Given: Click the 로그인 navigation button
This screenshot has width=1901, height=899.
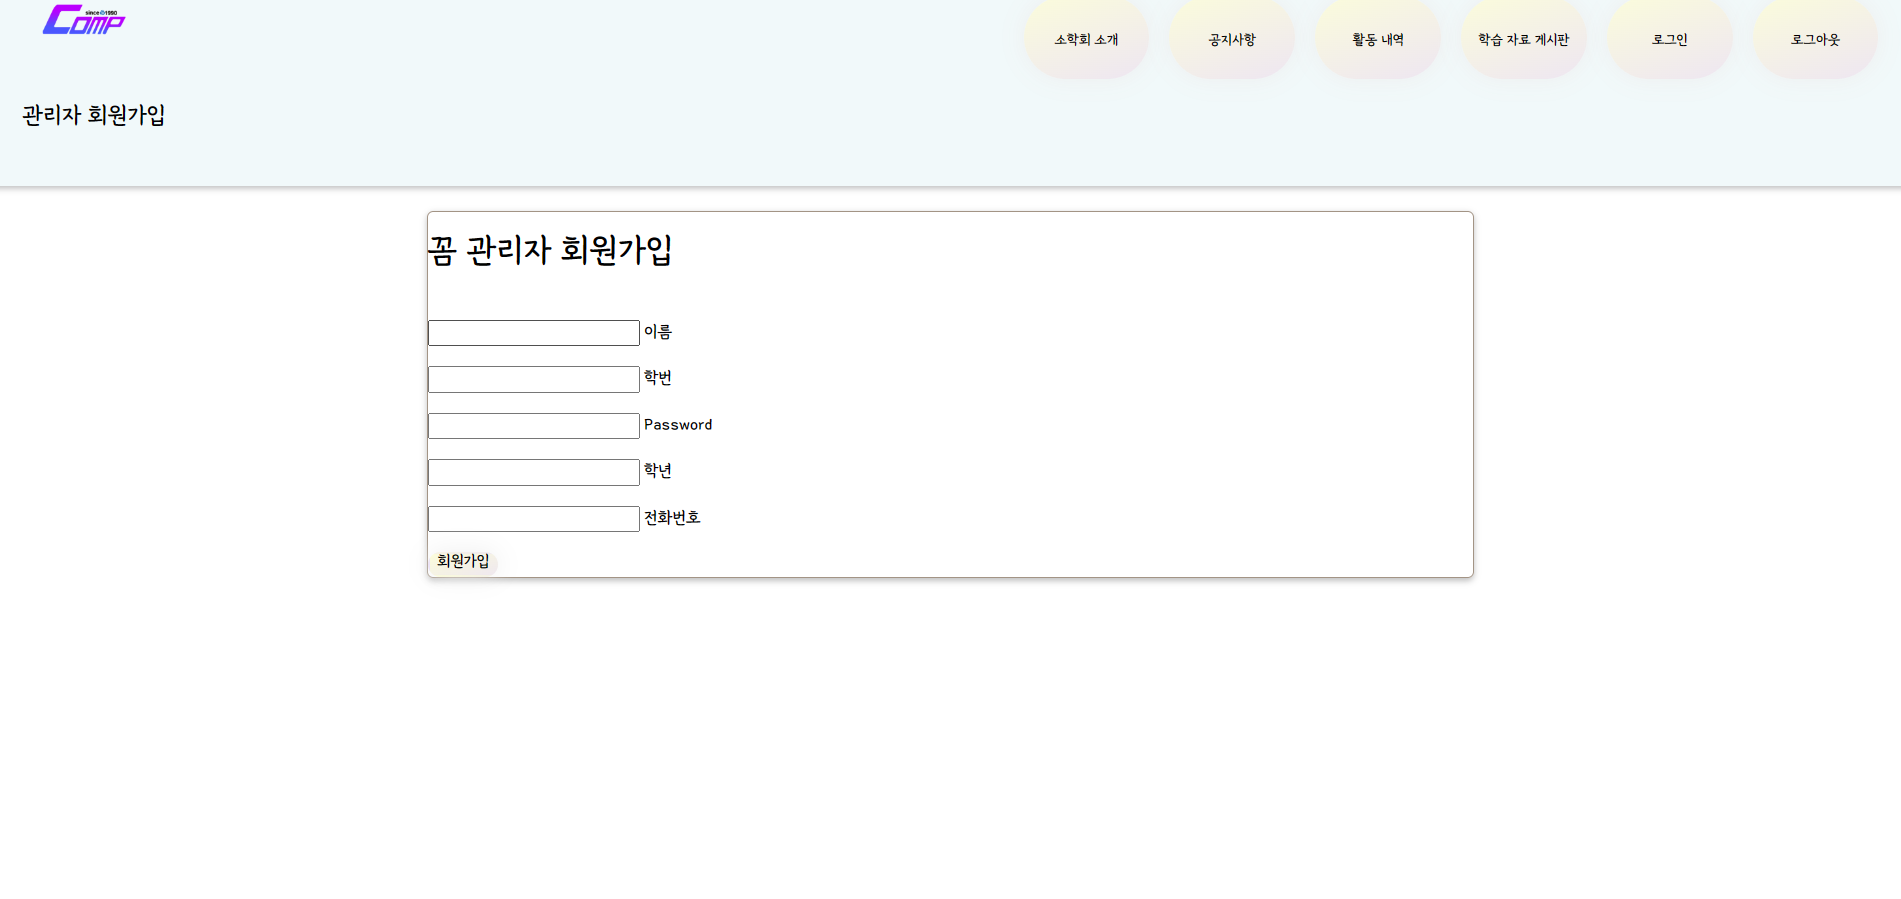Looking at the screenshot, I should tap(1669, 40).
